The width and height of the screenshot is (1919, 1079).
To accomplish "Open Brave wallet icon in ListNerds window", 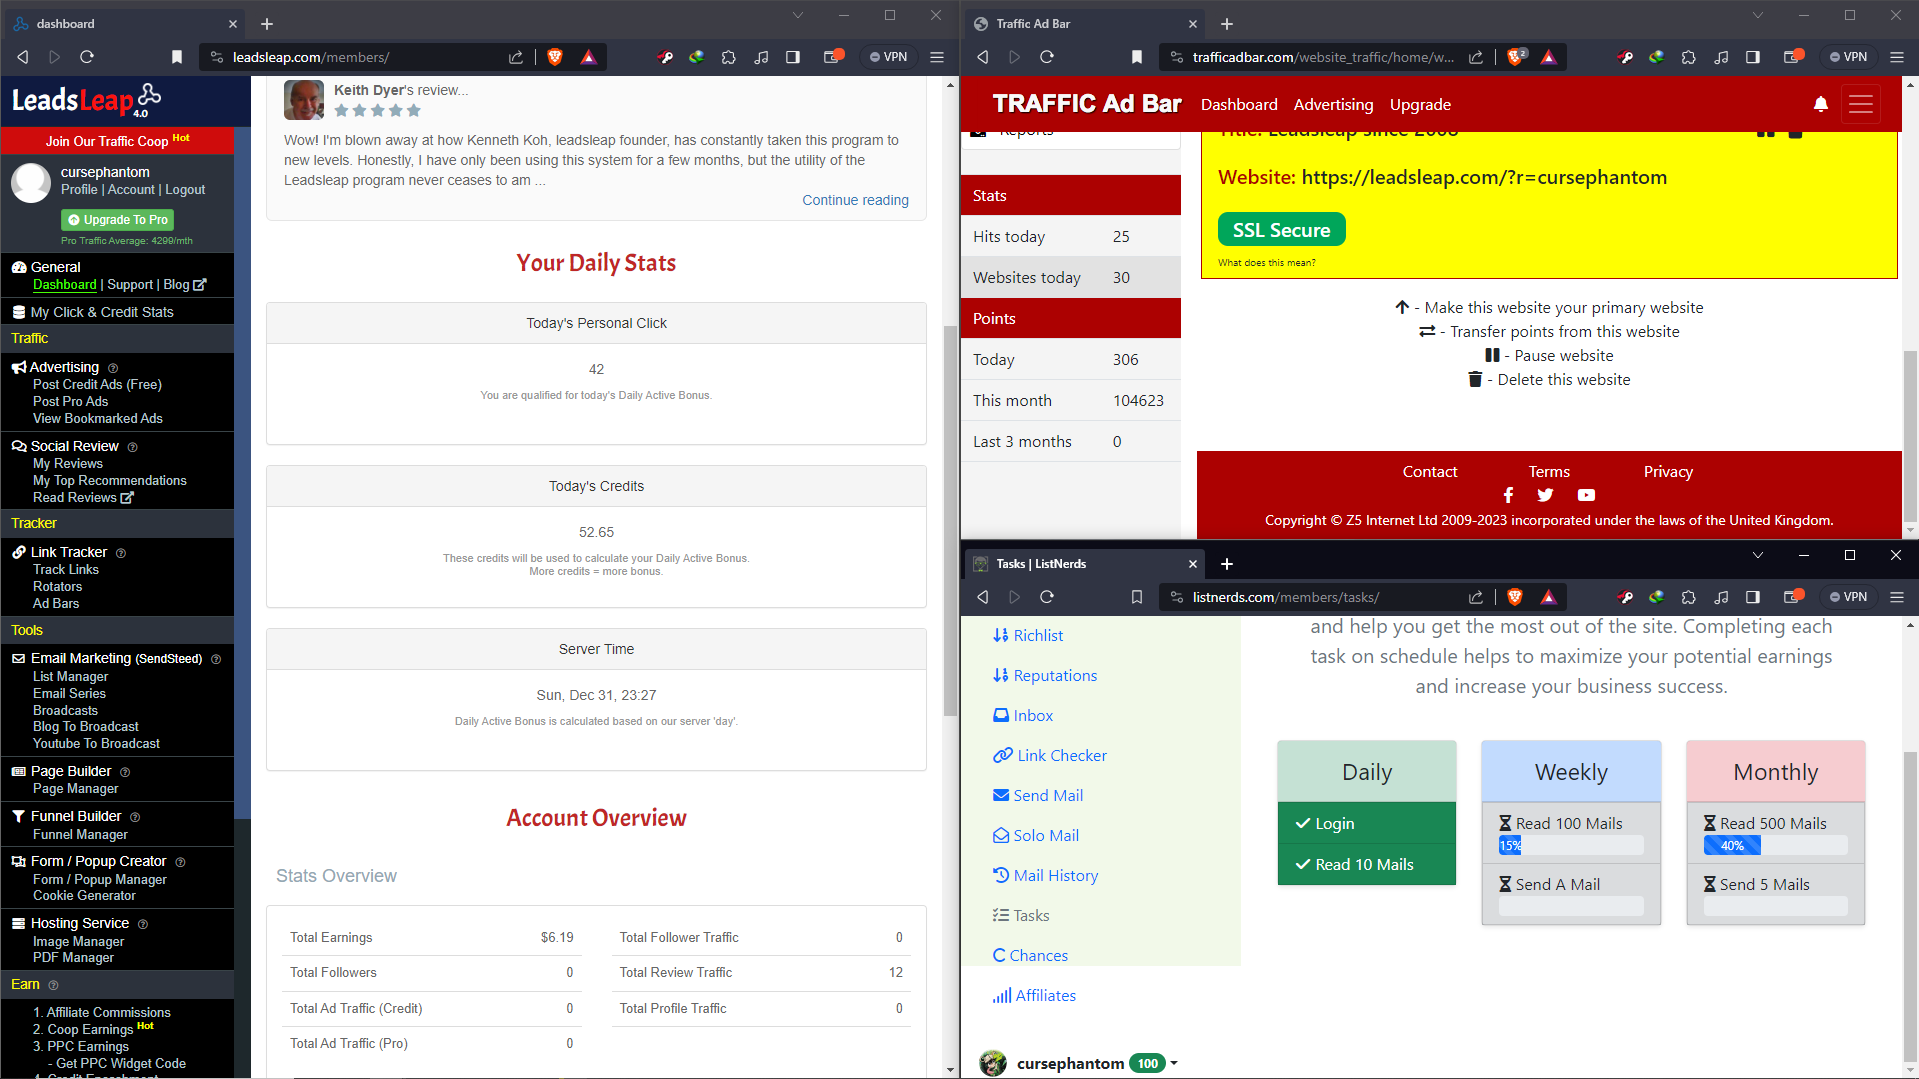I will coord(1793,597).
